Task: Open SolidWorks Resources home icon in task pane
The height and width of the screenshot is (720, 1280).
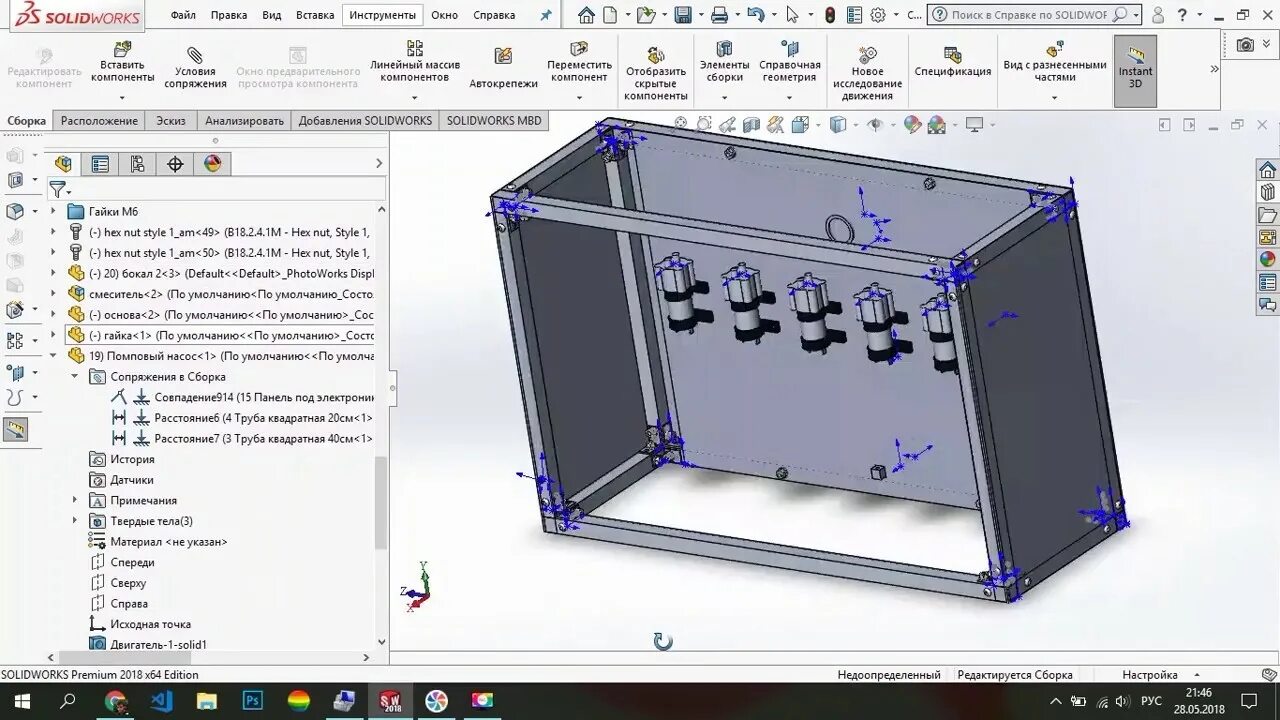Action: tap(1267, 169)
